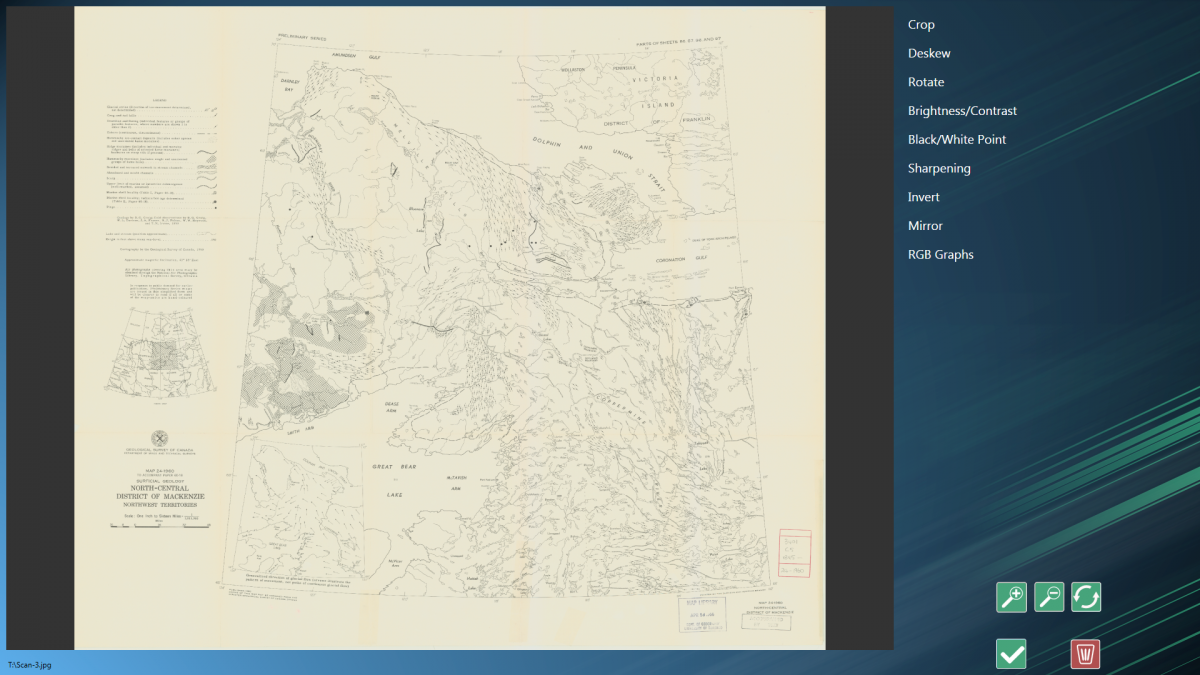Select the zoom in magnifier icon
1200x675 pixels.
(1010, 597)
